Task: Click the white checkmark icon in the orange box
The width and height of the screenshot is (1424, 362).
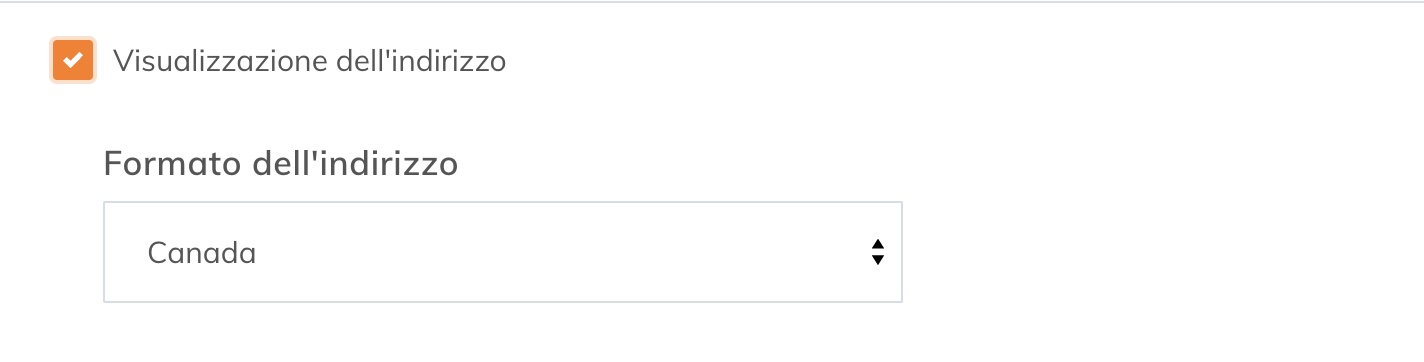Action: click(72, 61)
